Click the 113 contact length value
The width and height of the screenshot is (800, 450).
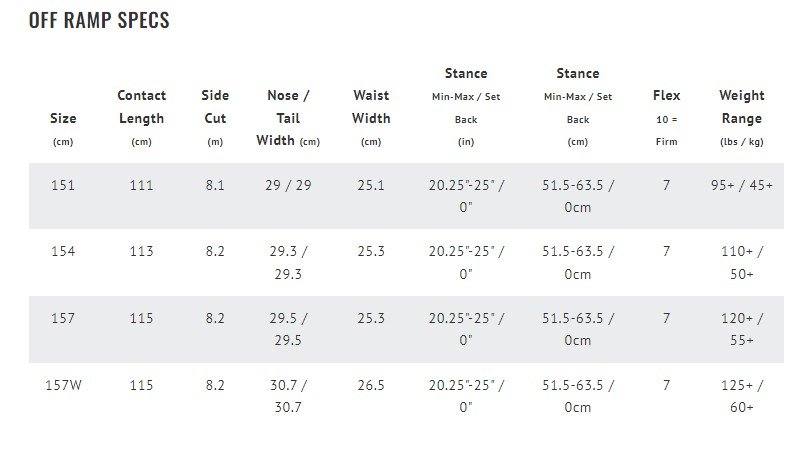142,251
